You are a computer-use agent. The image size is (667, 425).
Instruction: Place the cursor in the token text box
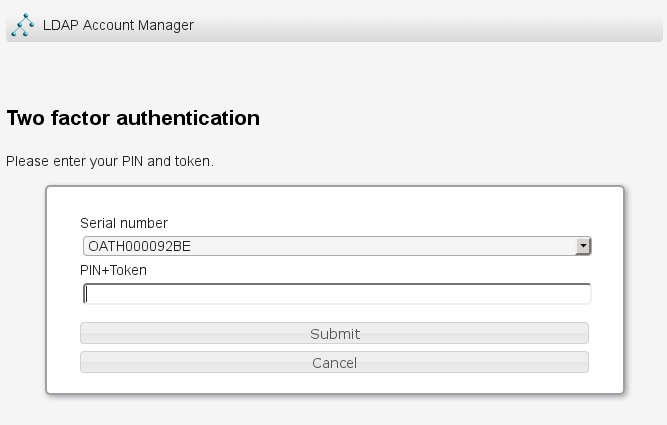(x=337, y=294)
